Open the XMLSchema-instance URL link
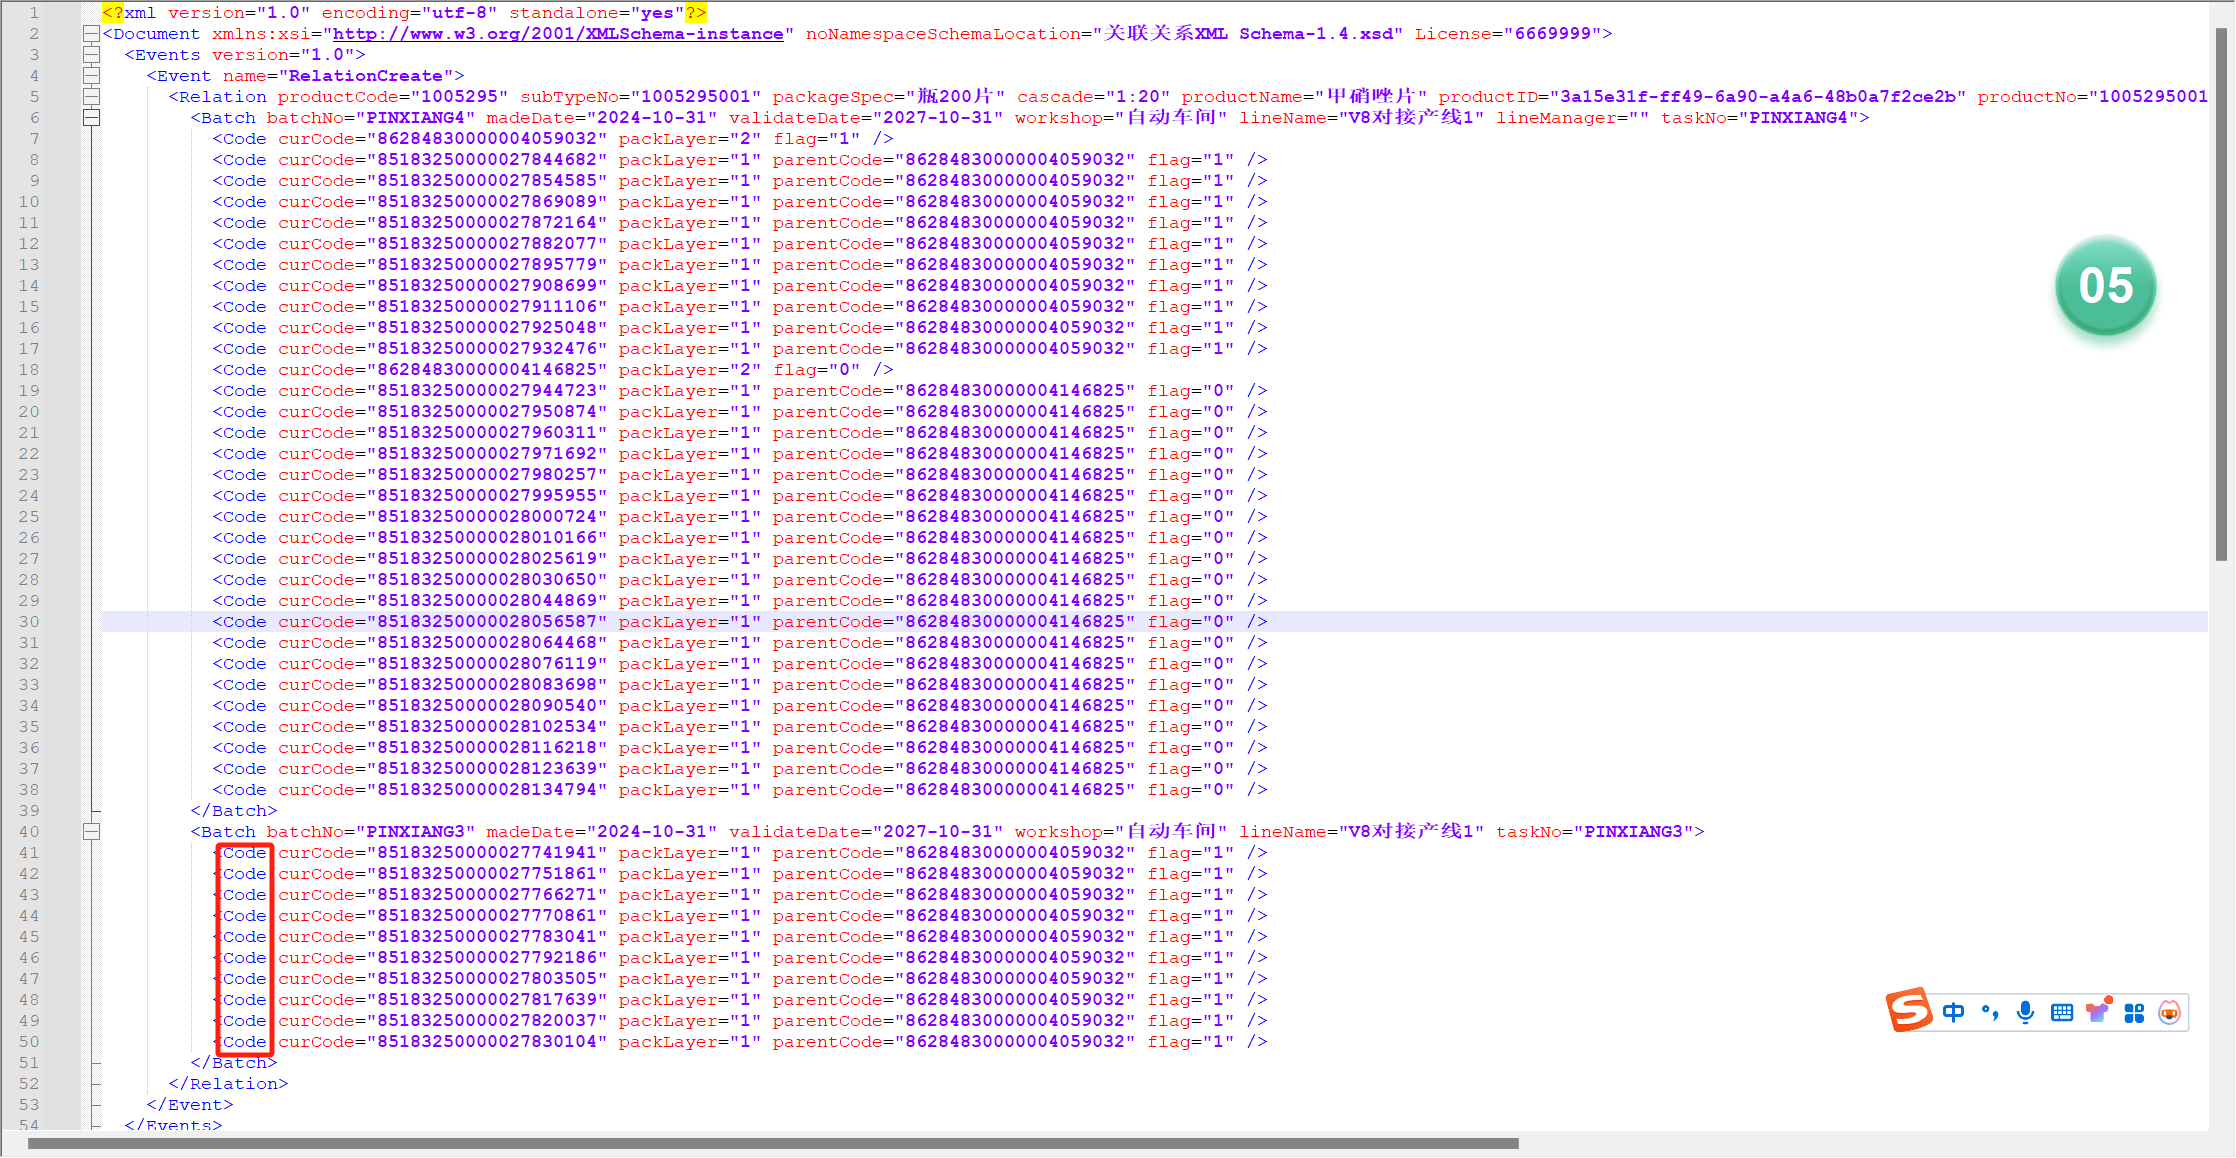2236x1158 pixels. point(558,34)
